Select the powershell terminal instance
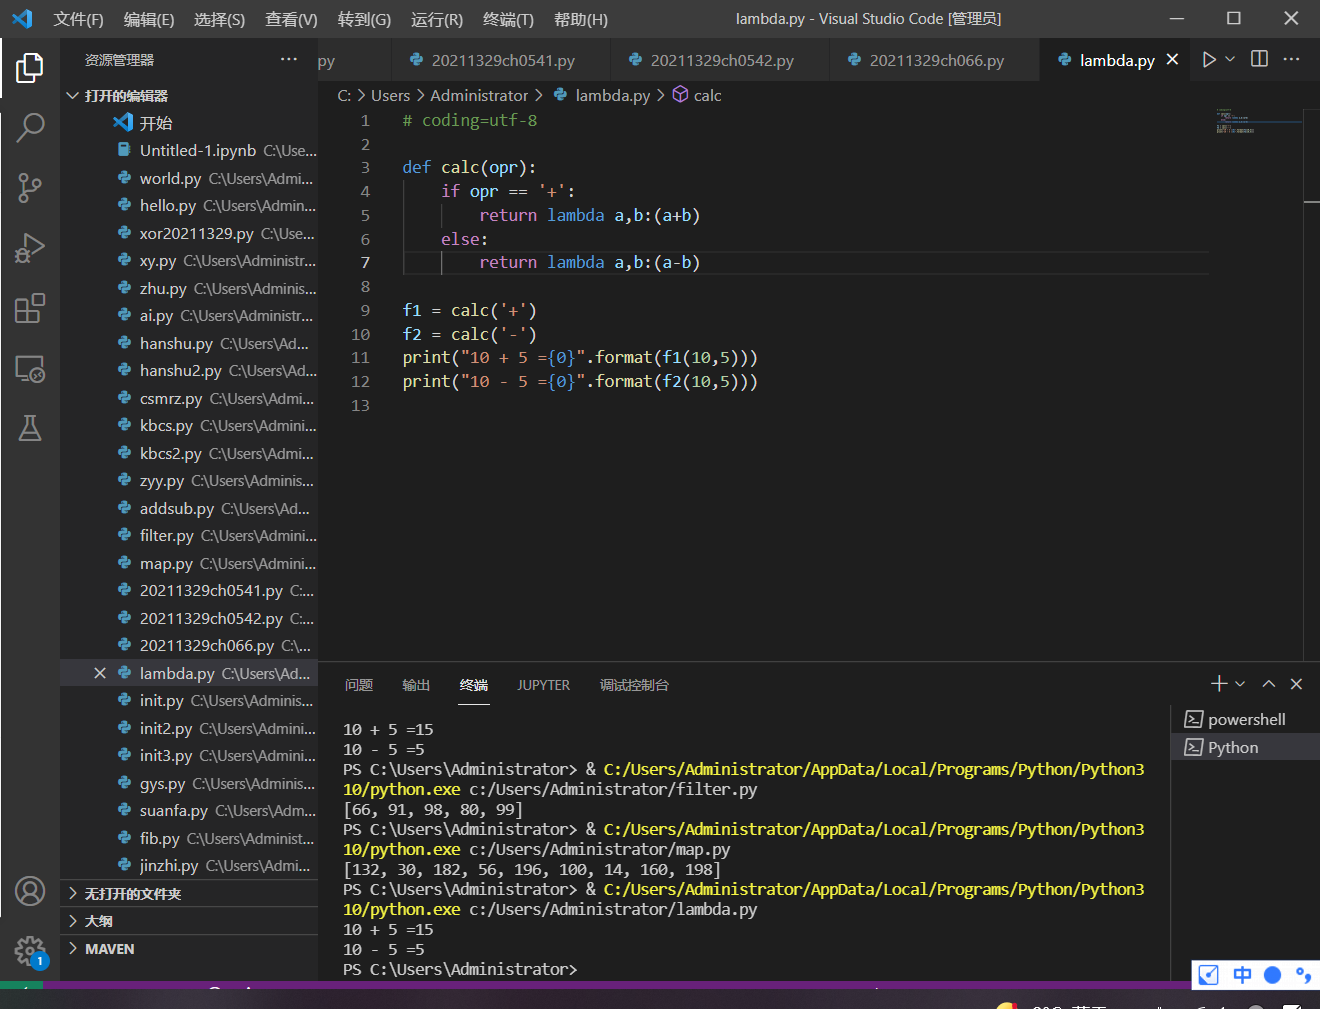 pos(1245,720)
